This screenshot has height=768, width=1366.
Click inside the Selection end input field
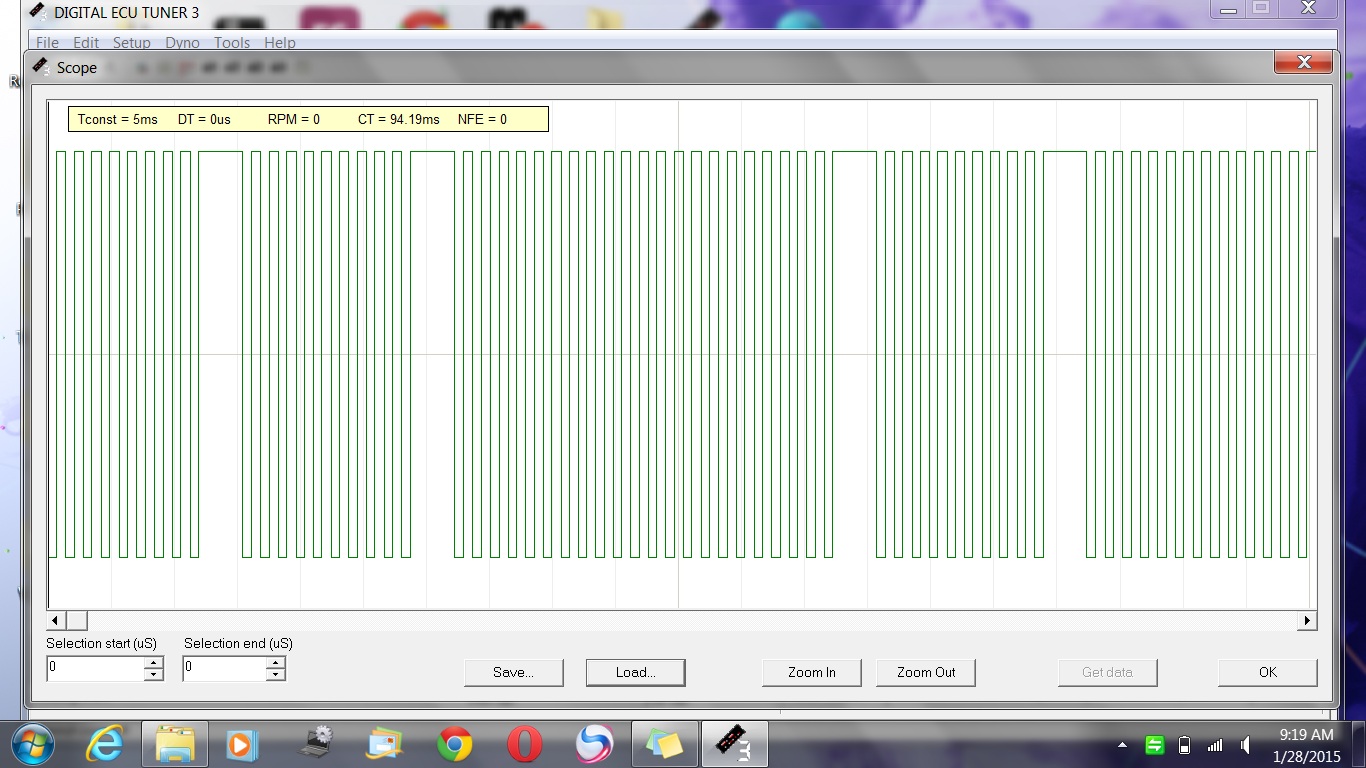tap(224, 668)
